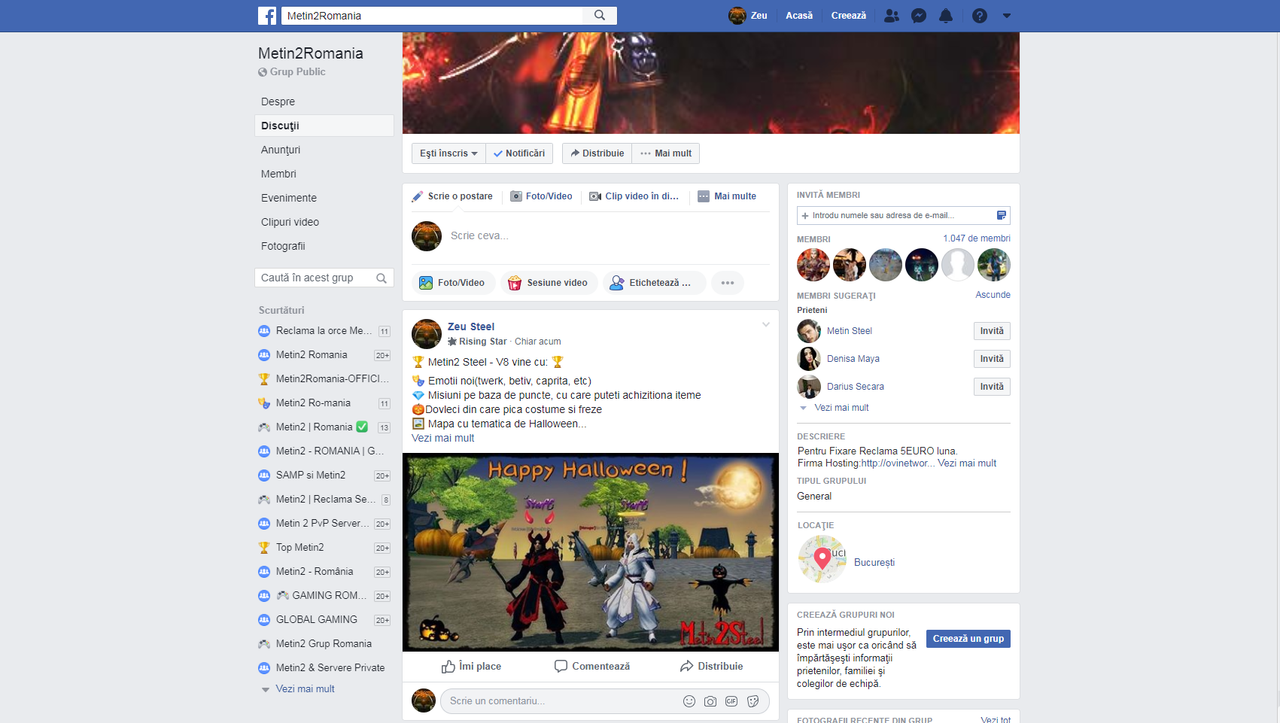The width and height of the screenshot is (1280, 723).
Task: Start a Sesiune video session
Action: coord(549,282)
